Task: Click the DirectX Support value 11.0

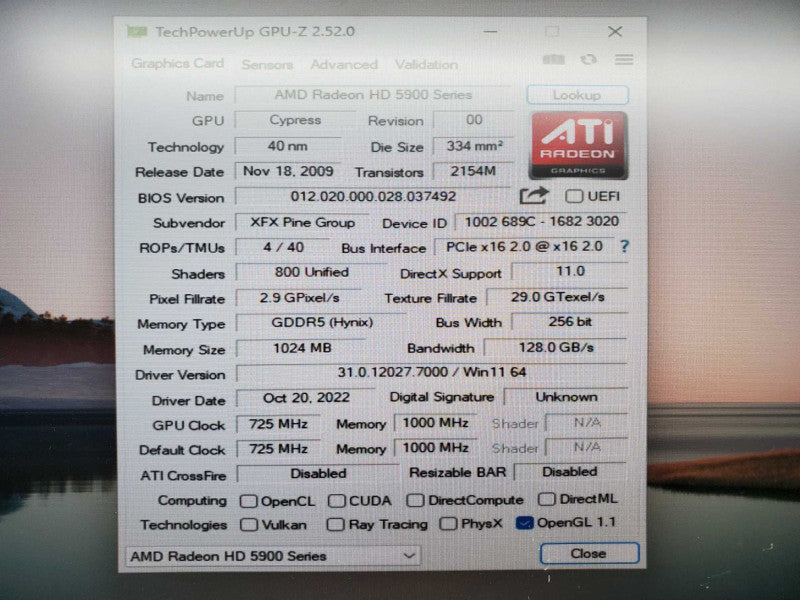Action: [x=570, y=271]
